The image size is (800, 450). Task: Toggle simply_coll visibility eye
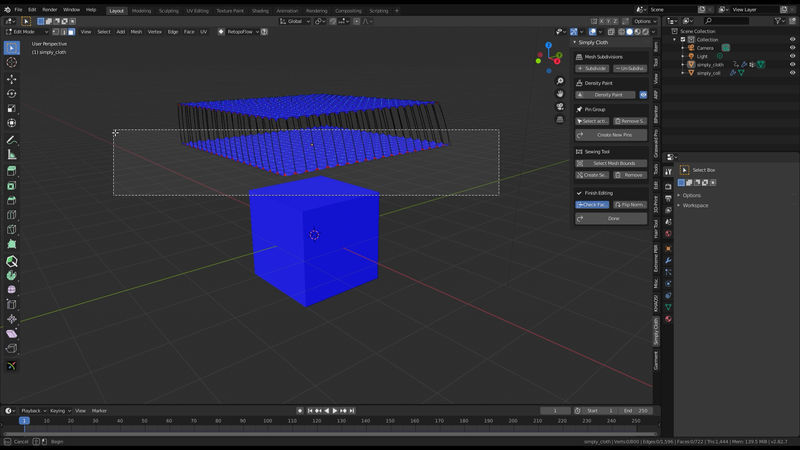pos(792,73)
